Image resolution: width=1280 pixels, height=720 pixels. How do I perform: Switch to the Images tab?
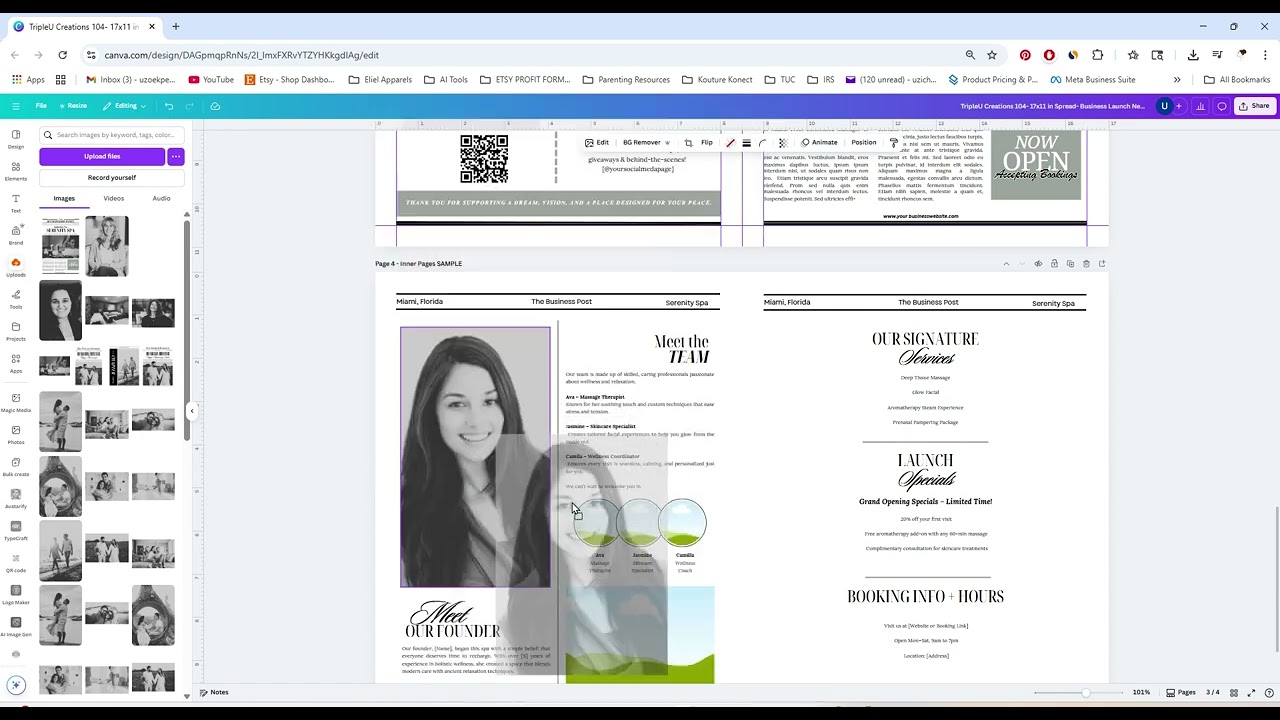coord(64,199)
